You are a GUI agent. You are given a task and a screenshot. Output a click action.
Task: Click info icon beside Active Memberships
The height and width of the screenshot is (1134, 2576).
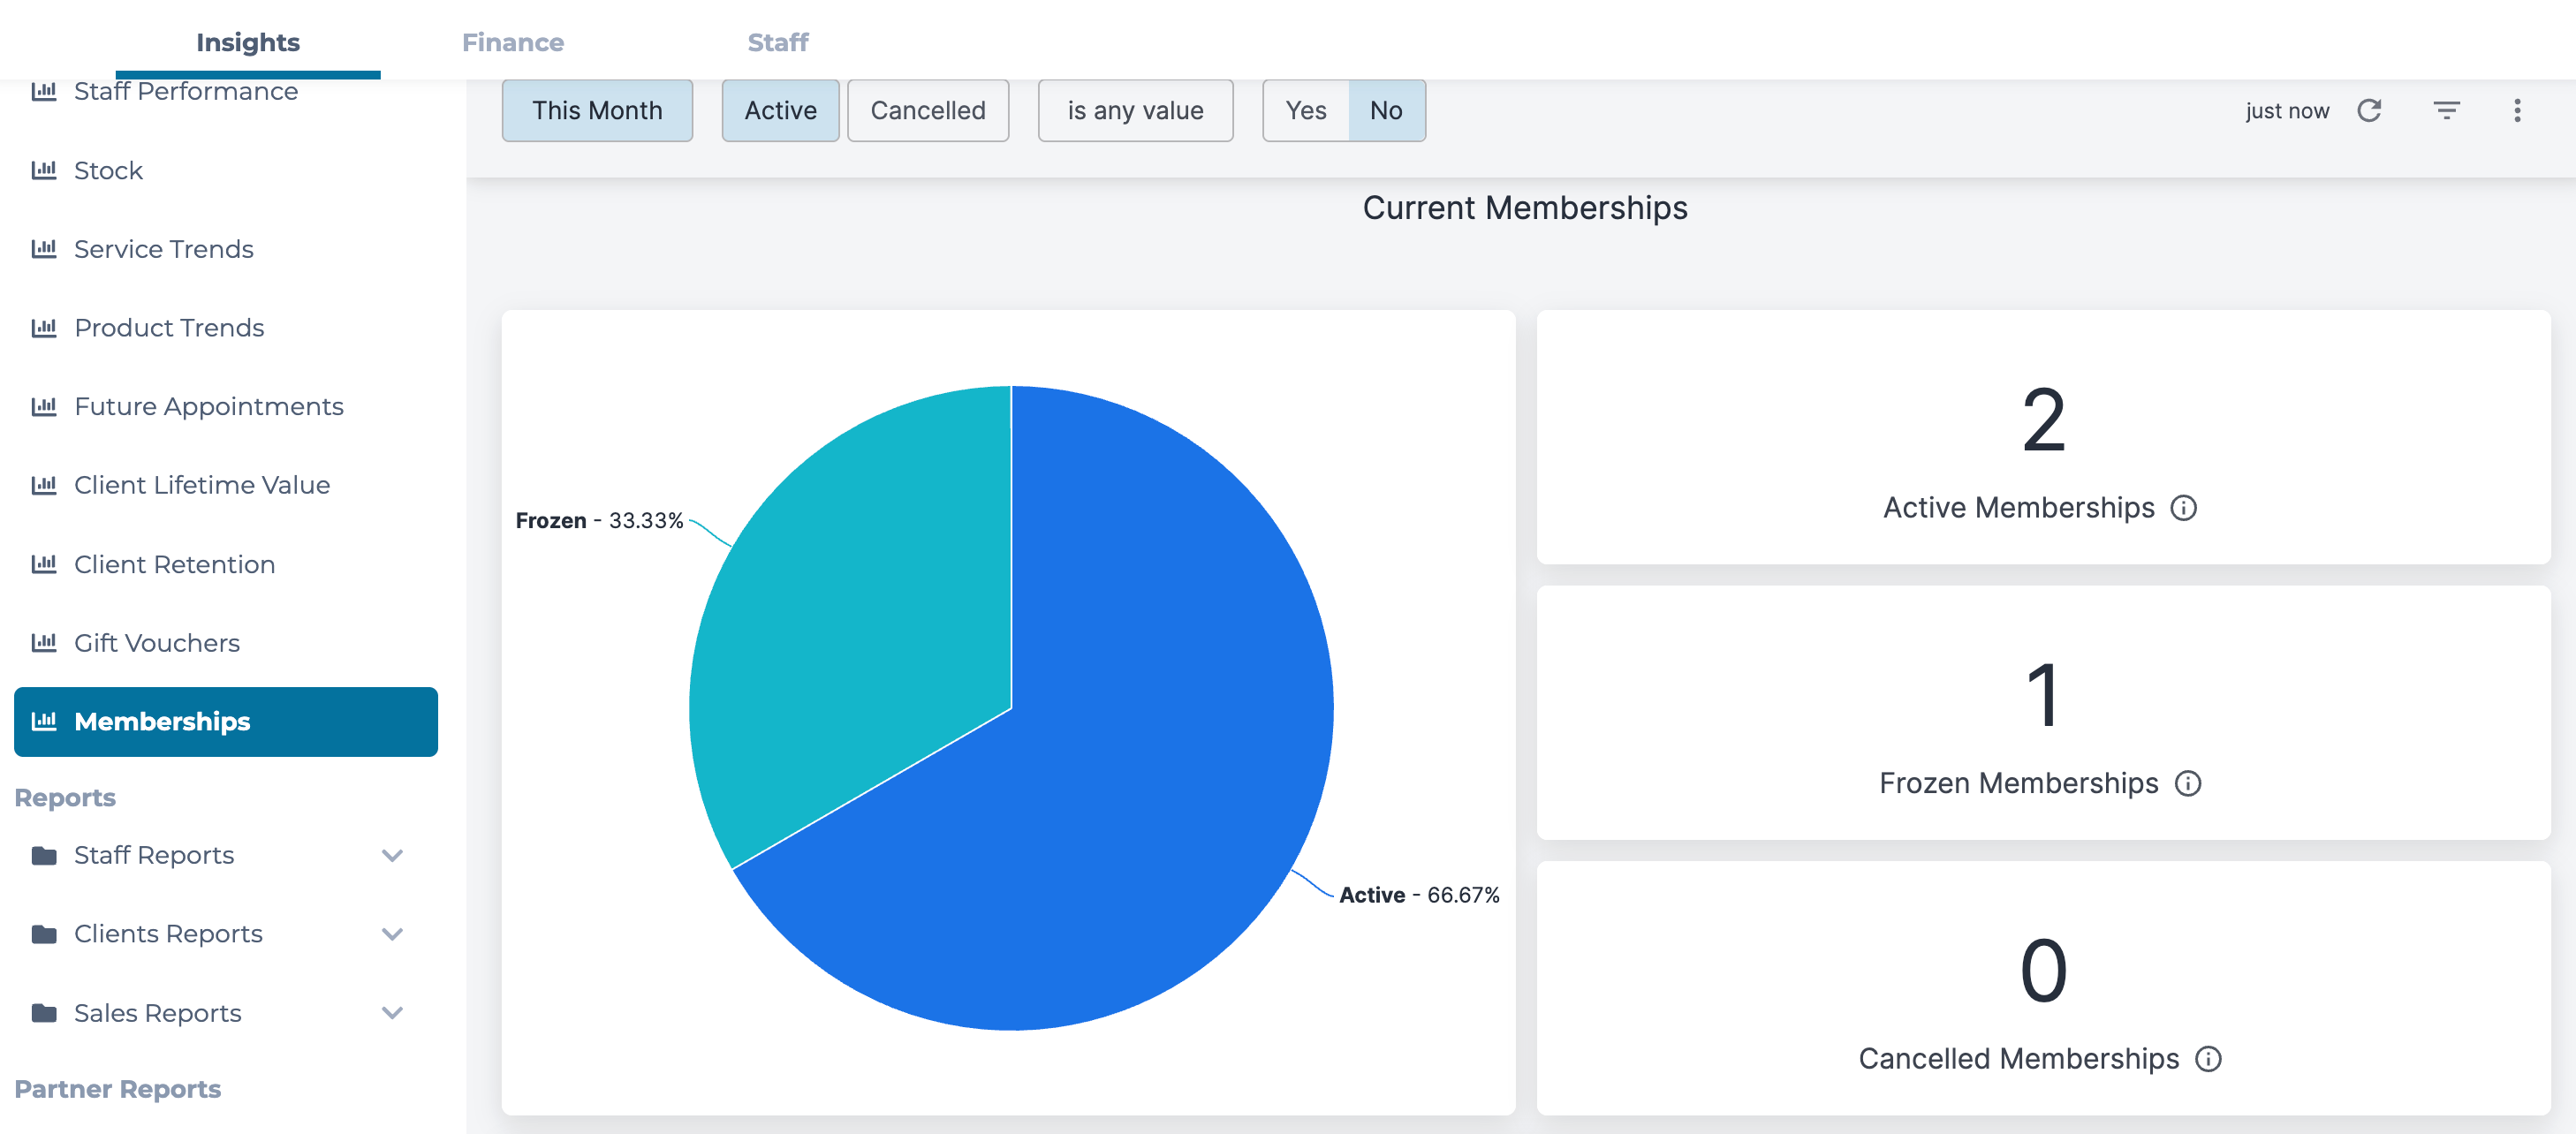click(x=2183, y=508)
